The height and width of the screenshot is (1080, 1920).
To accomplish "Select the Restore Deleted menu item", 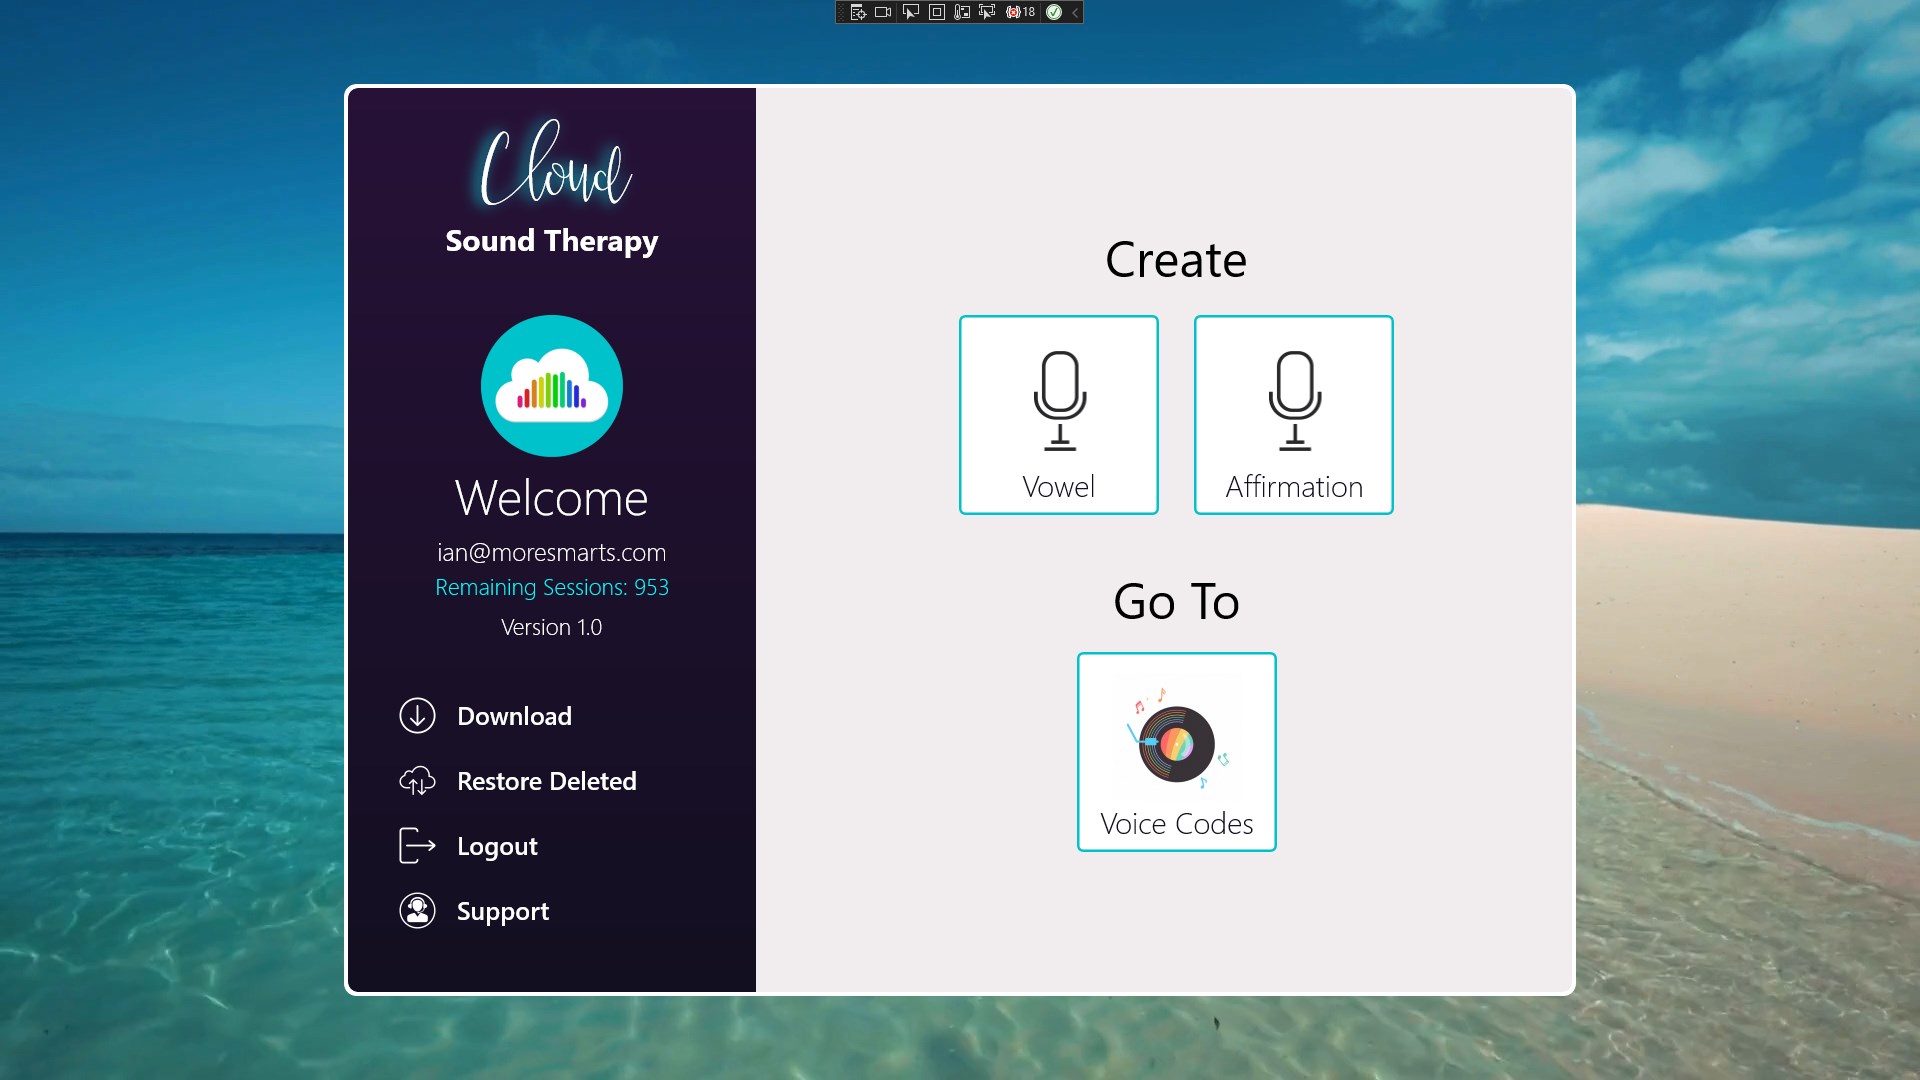I will (x=546, y=781).
